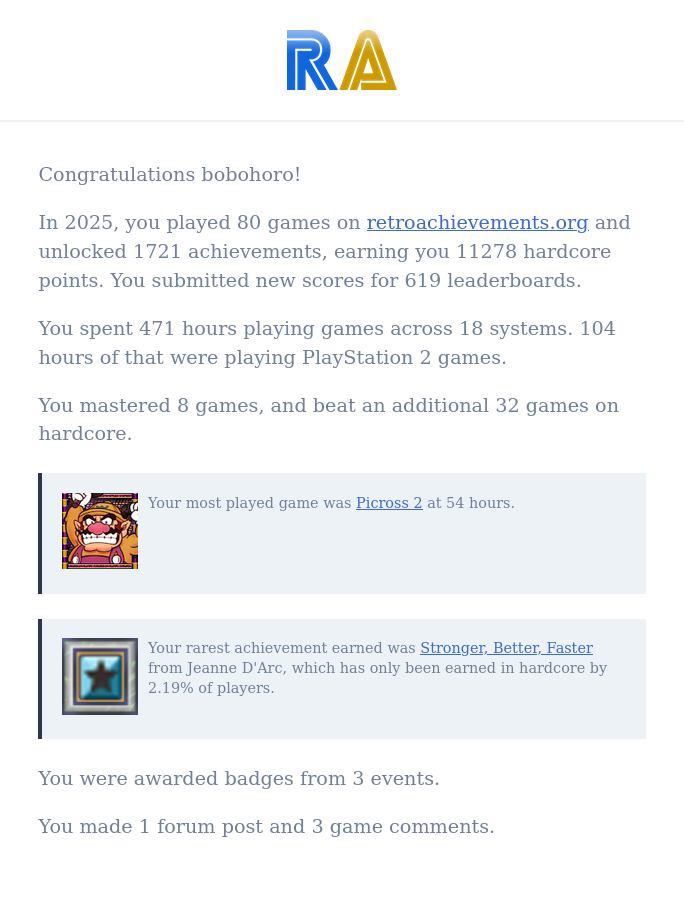Open the Picross 2 Wario game icon
Image resolution: width=684 pixels, height=899 pixels.
(100, 531)
